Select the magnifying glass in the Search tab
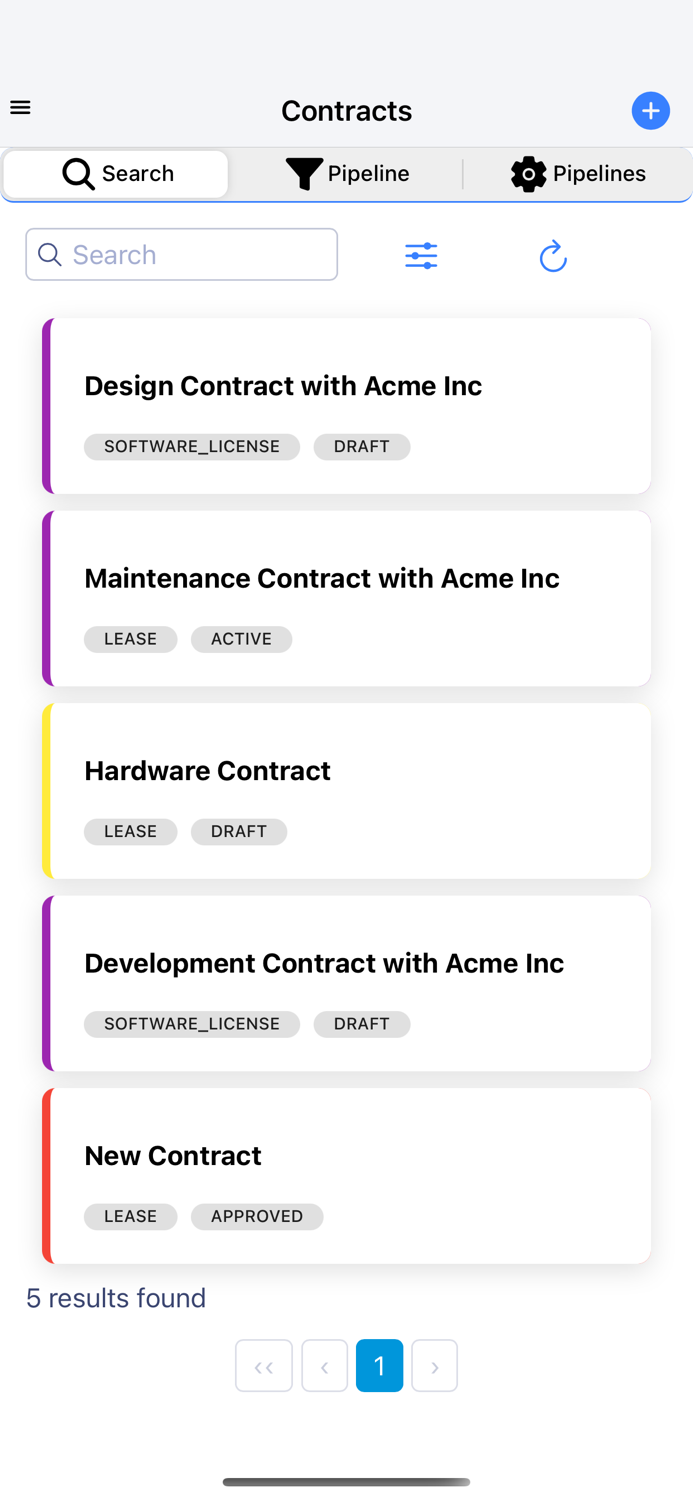The image size is (693, 1500). [x=78, y=173]
